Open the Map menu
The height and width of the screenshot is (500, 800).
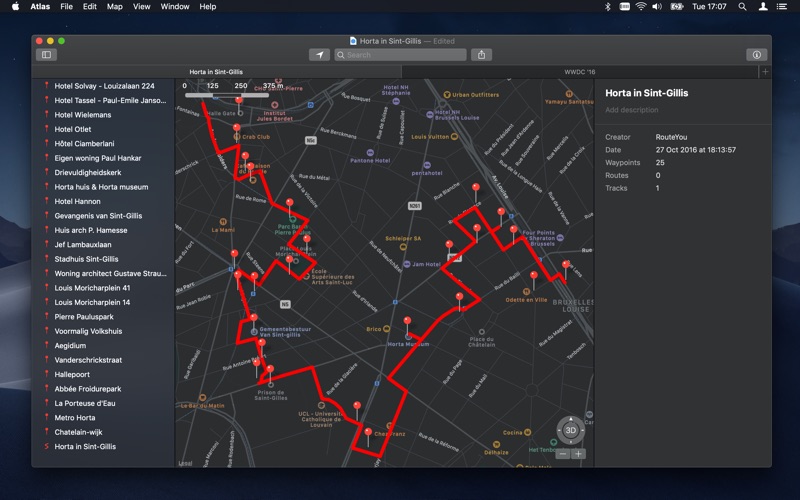click(114, 7)
